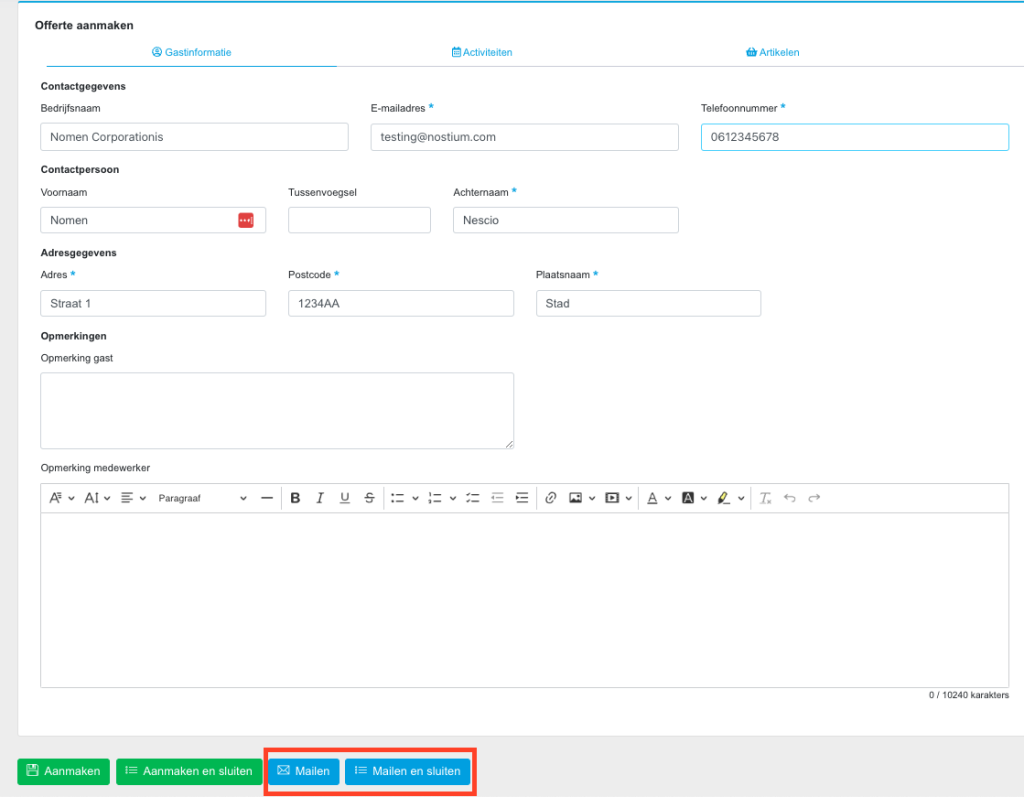
Task: Expand the text alignment dropdown
Action: [x=133, y=498]
